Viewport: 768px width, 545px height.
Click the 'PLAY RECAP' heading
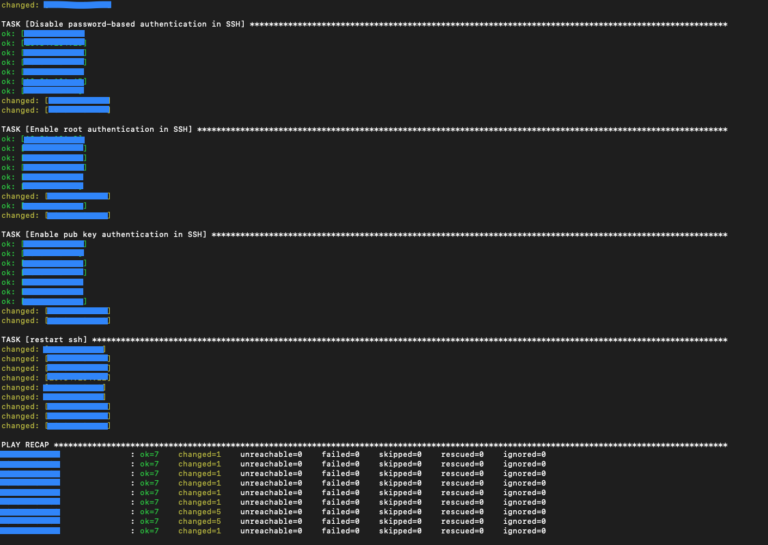(25, 445)
